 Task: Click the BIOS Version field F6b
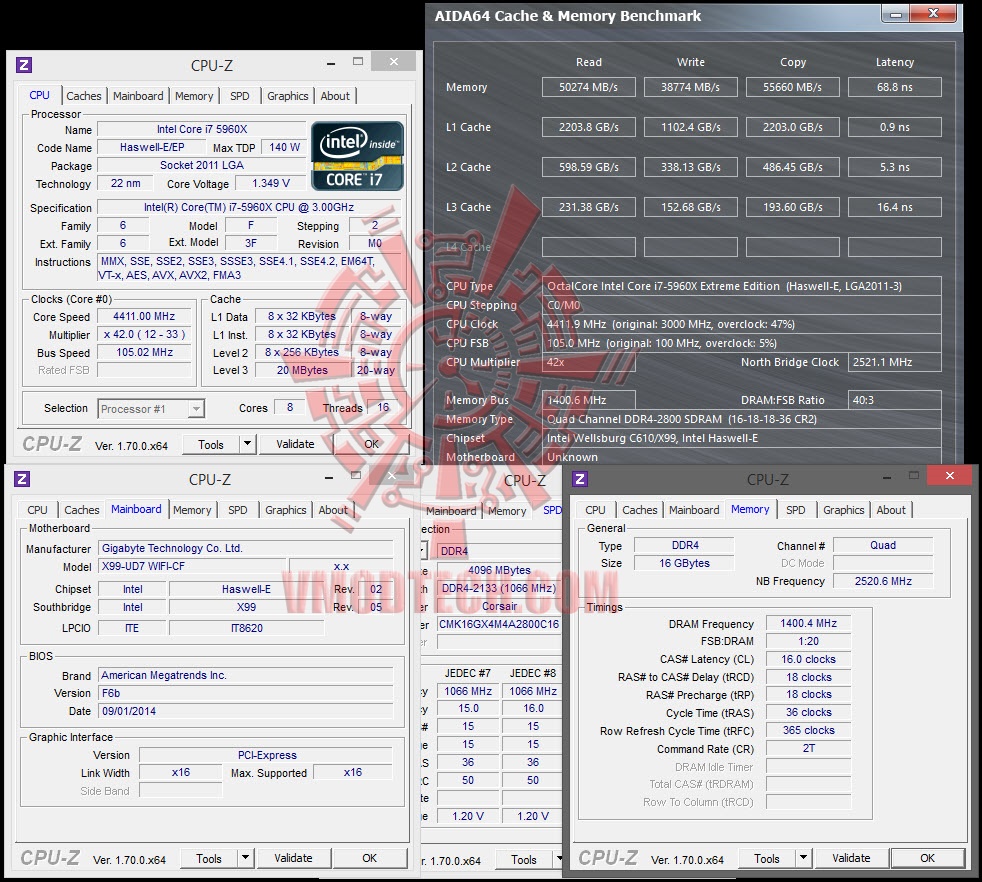246,693
